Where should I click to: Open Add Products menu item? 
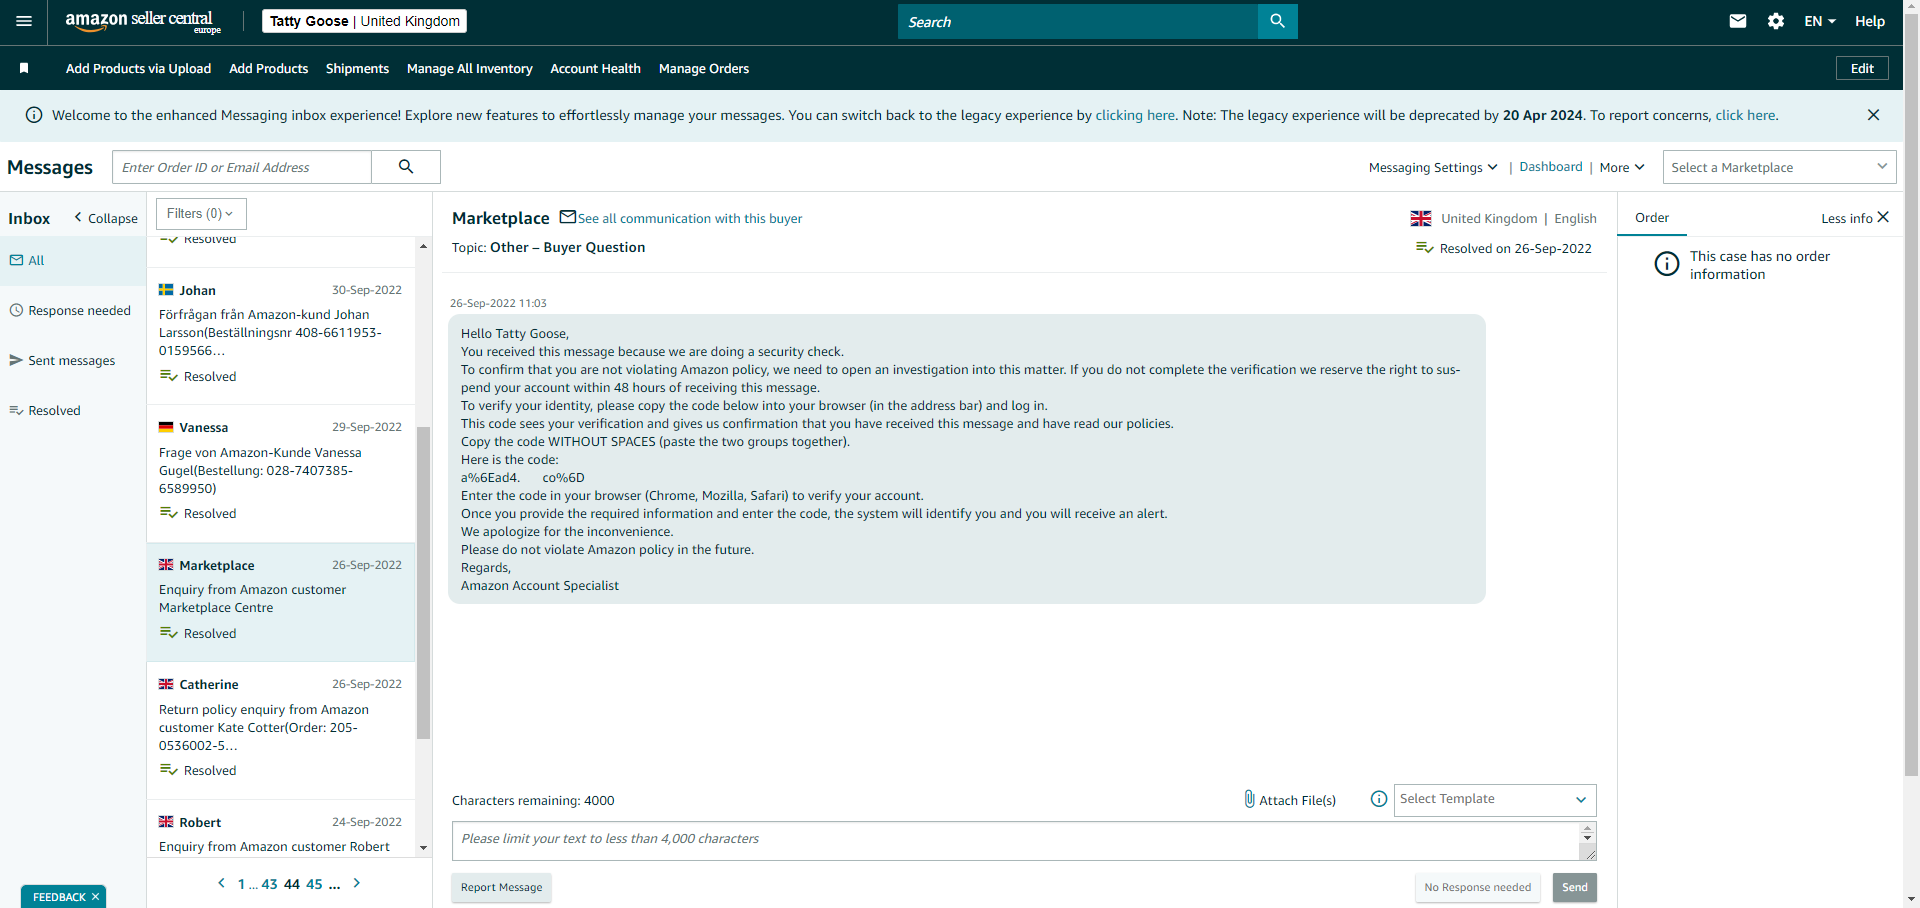268,68
